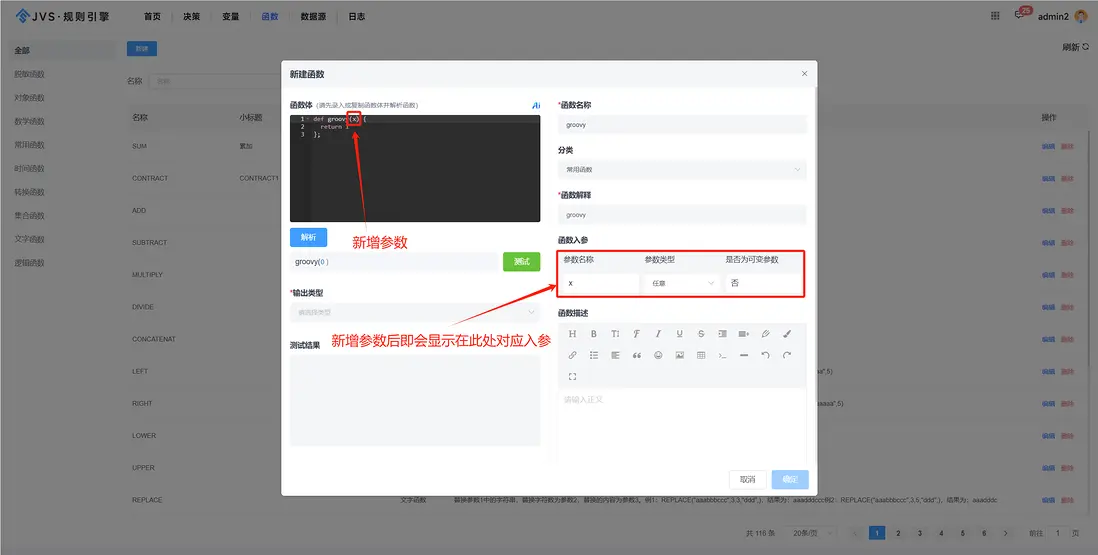The width and height of the screenshot is (1098, 555).
Task: Toggle strikethrough formatting in editor toolbar
Action: (701, 334)
